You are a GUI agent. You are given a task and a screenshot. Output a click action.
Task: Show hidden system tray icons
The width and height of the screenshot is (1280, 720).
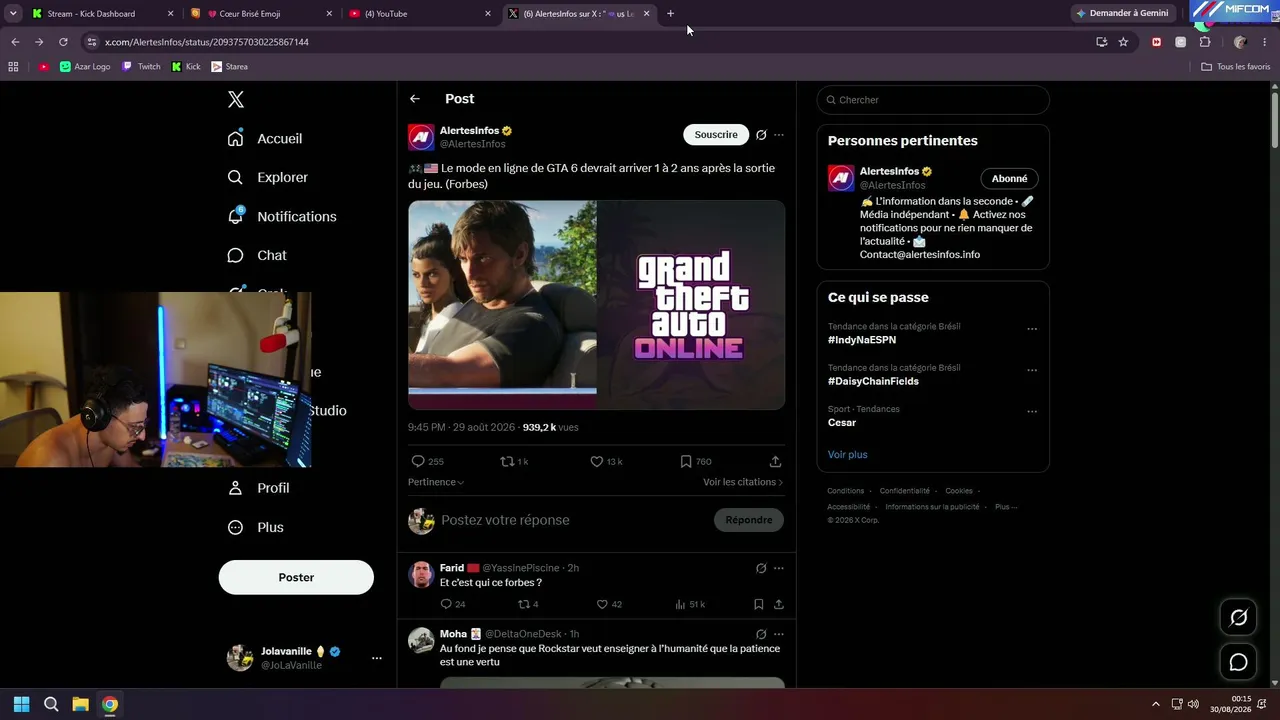(x=1156, y=704)
